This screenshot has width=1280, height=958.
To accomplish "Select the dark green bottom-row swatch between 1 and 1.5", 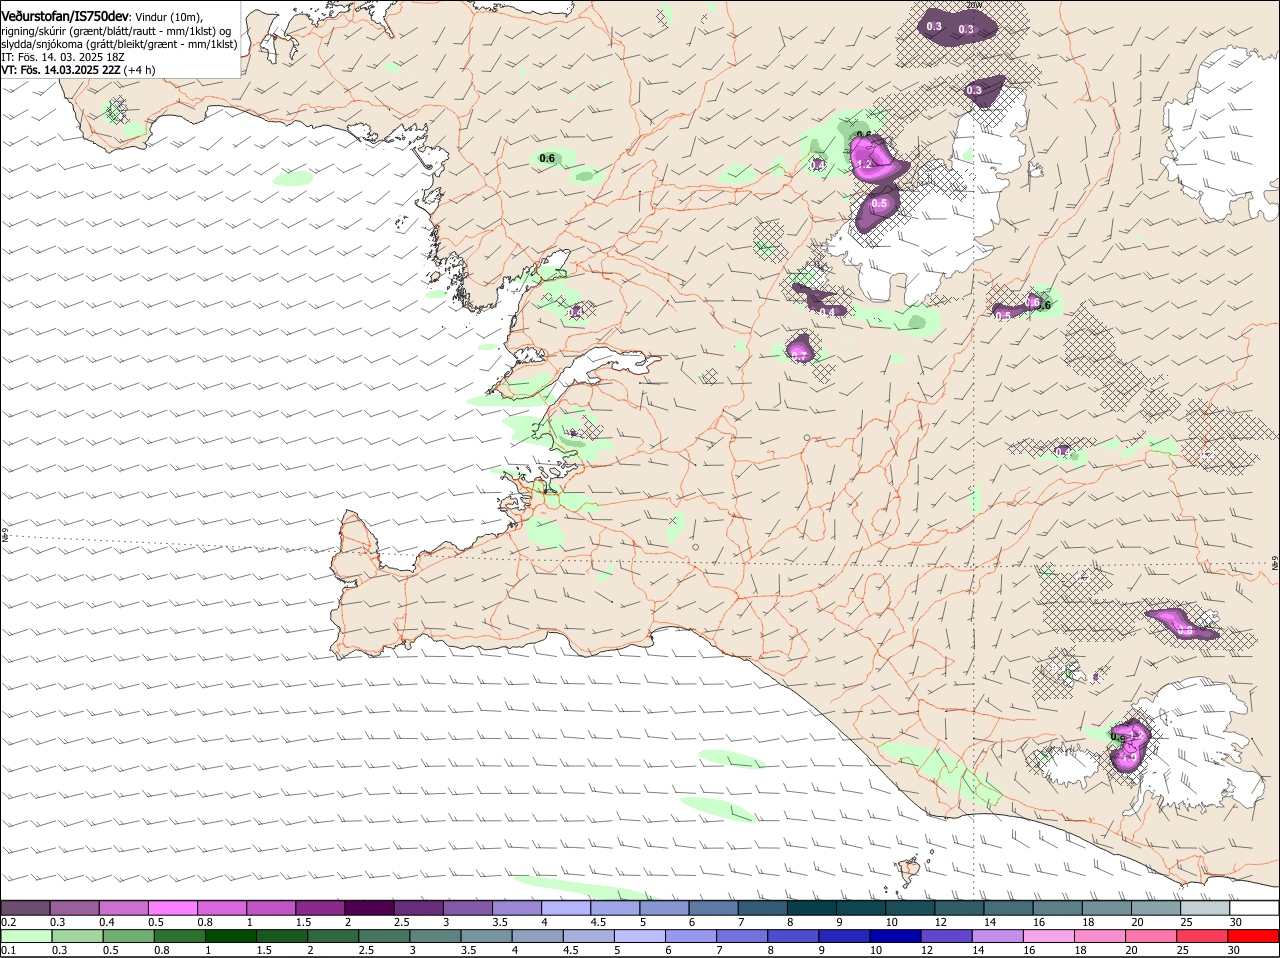I will pyautogui.click(x=231, y=936).
